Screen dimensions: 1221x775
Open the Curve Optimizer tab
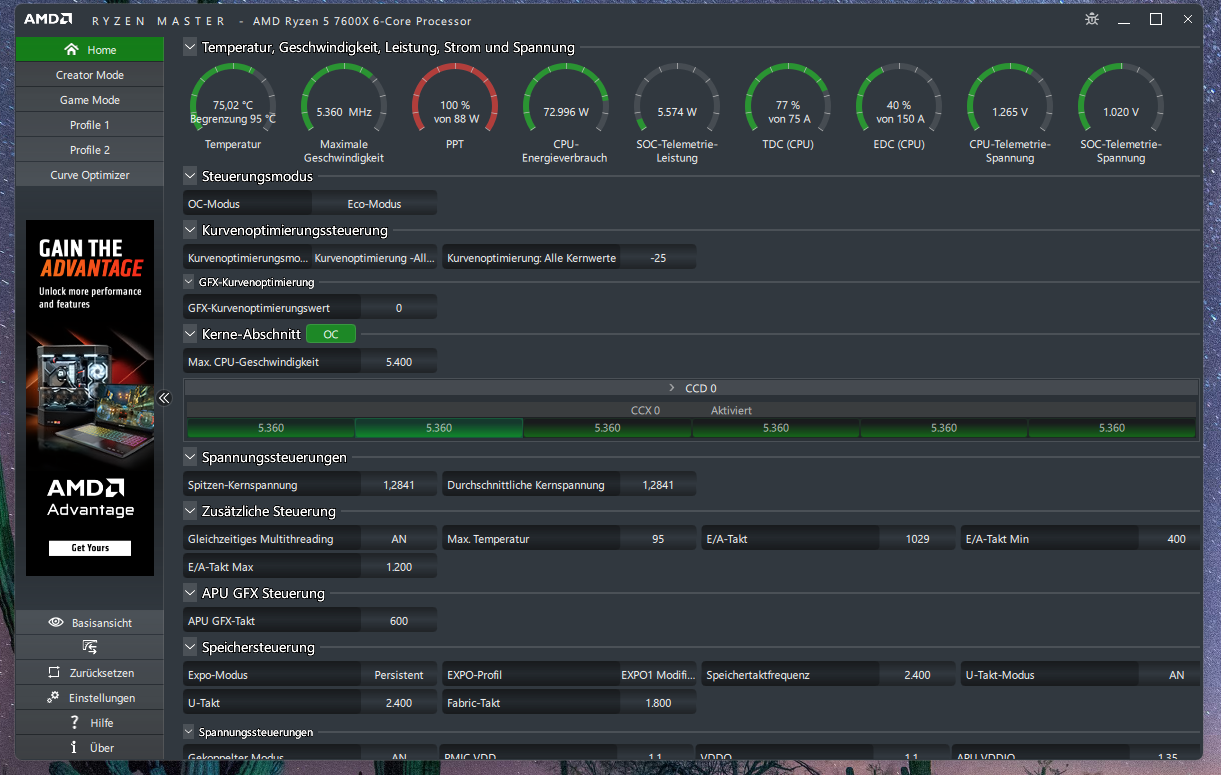pyautogui.click(x=90, y=175)
